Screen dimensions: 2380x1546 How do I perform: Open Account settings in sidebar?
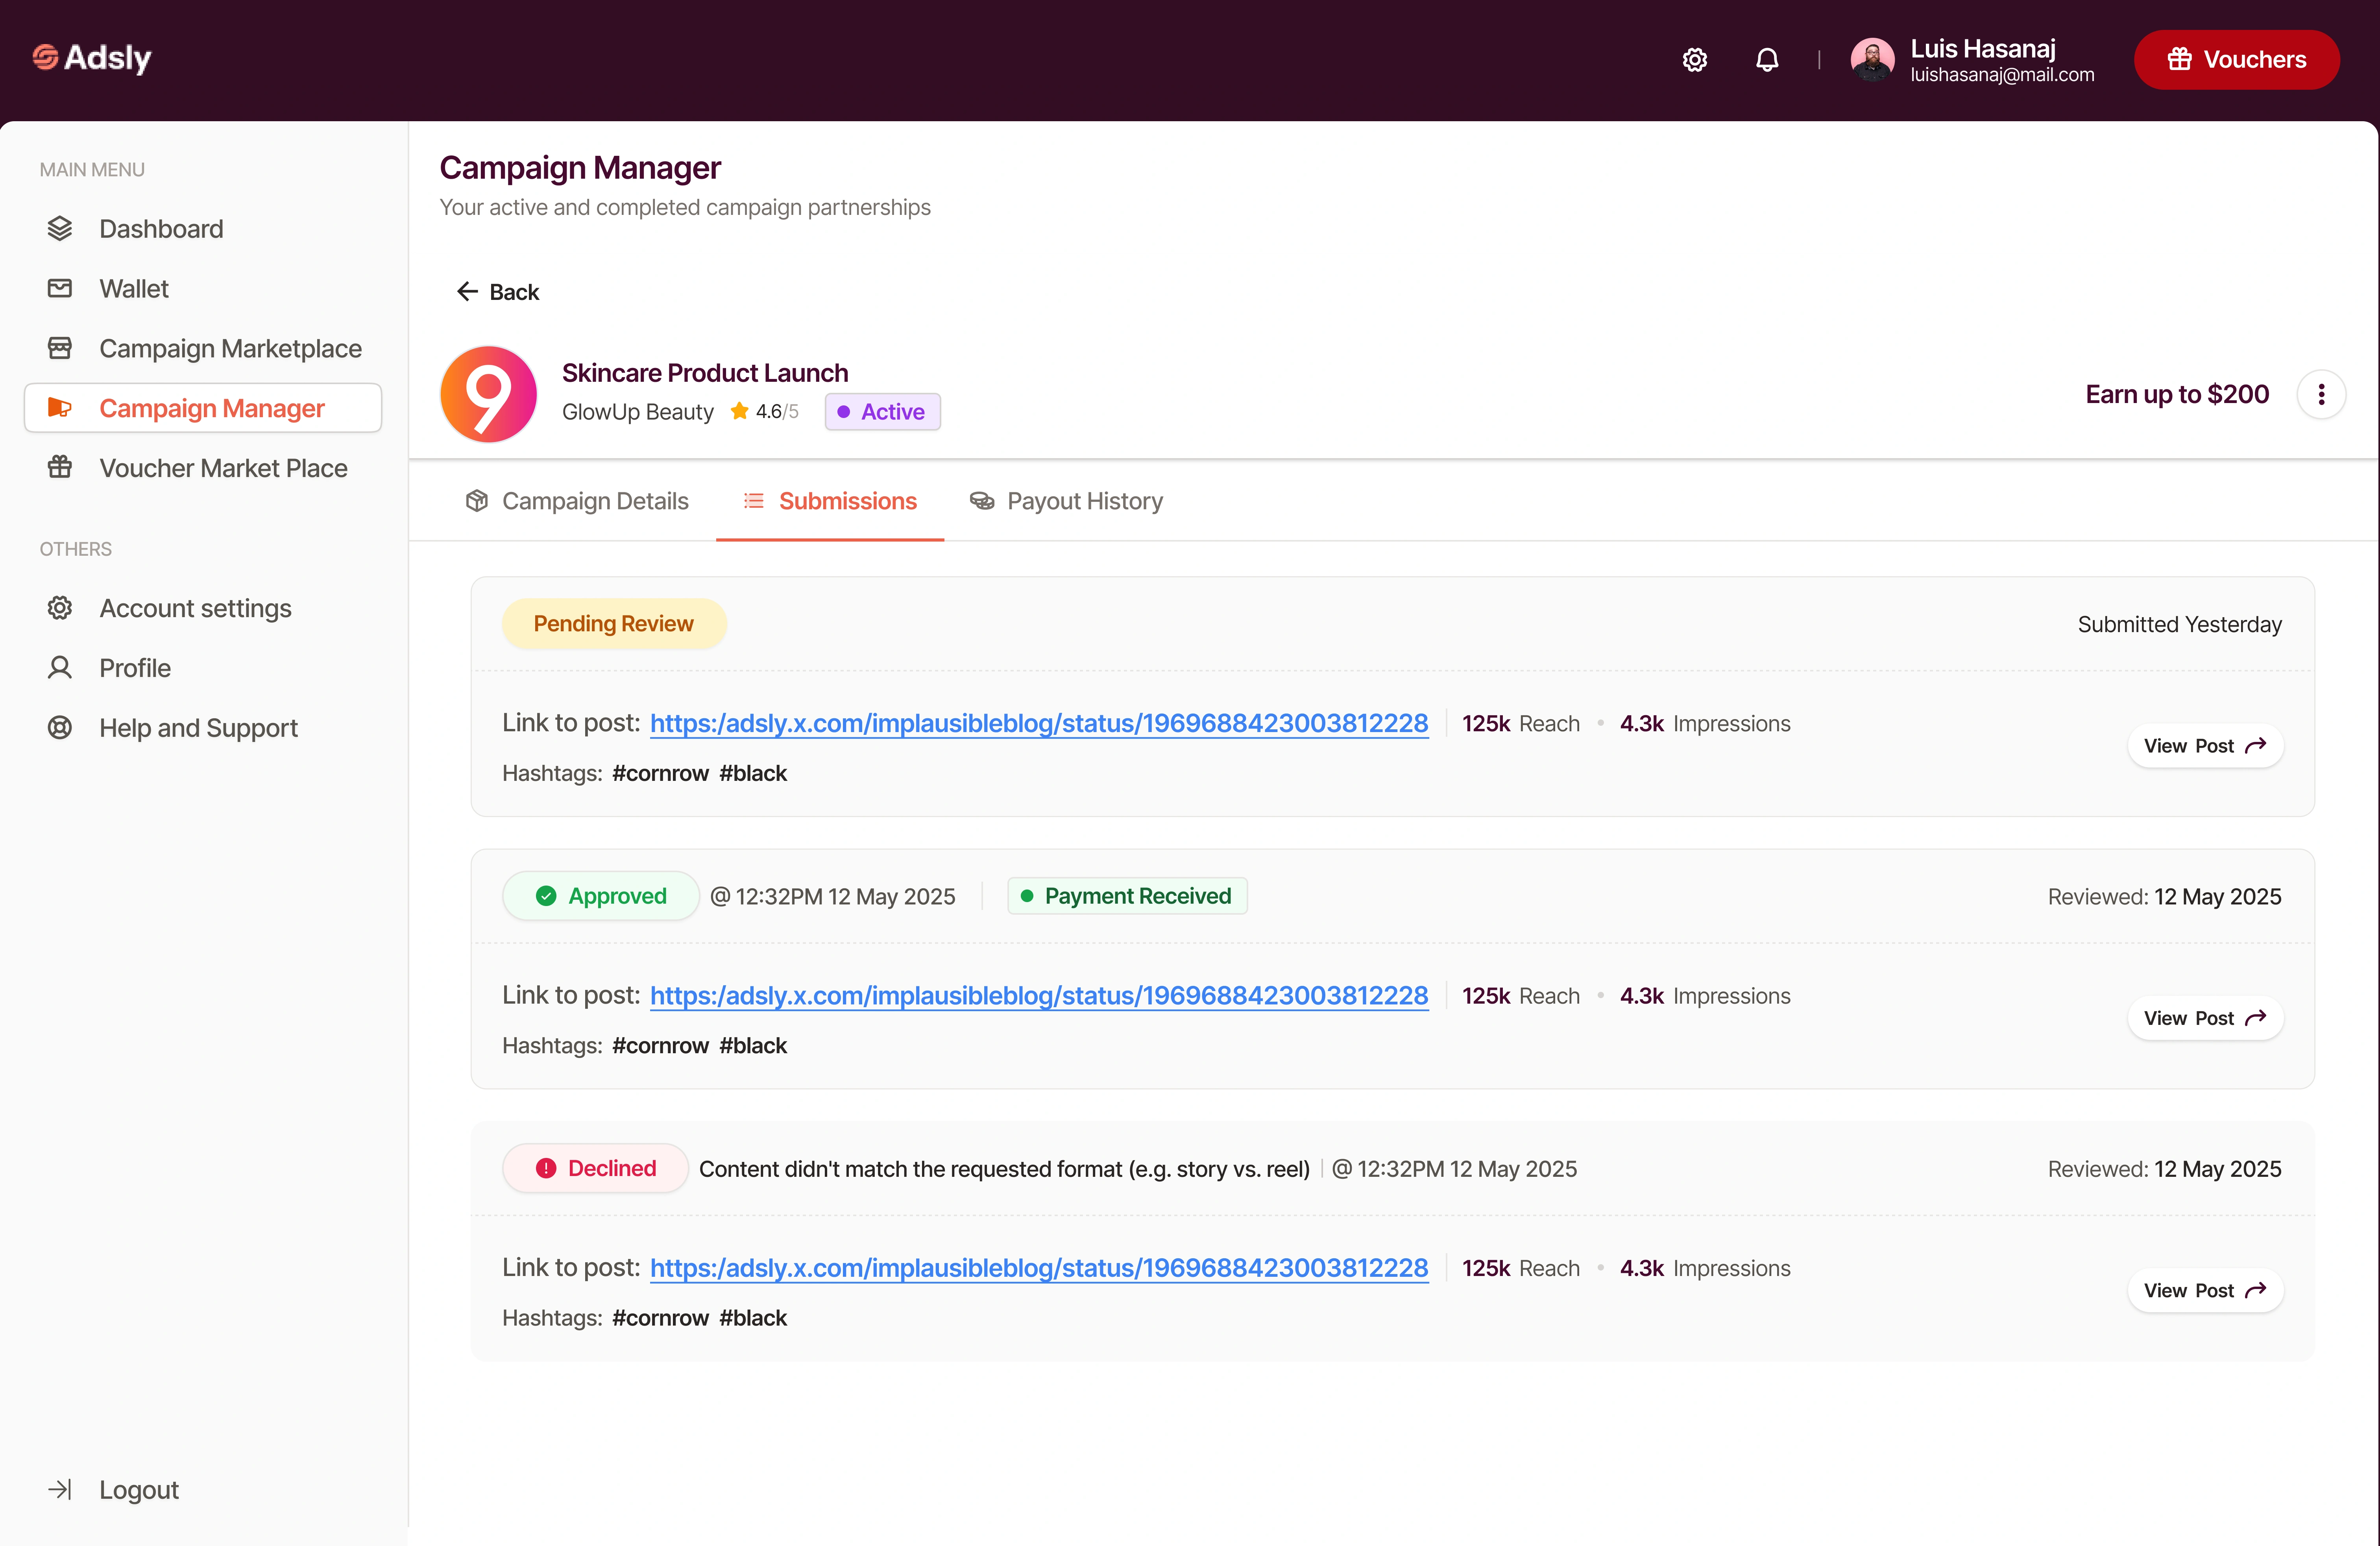point(195,608)
